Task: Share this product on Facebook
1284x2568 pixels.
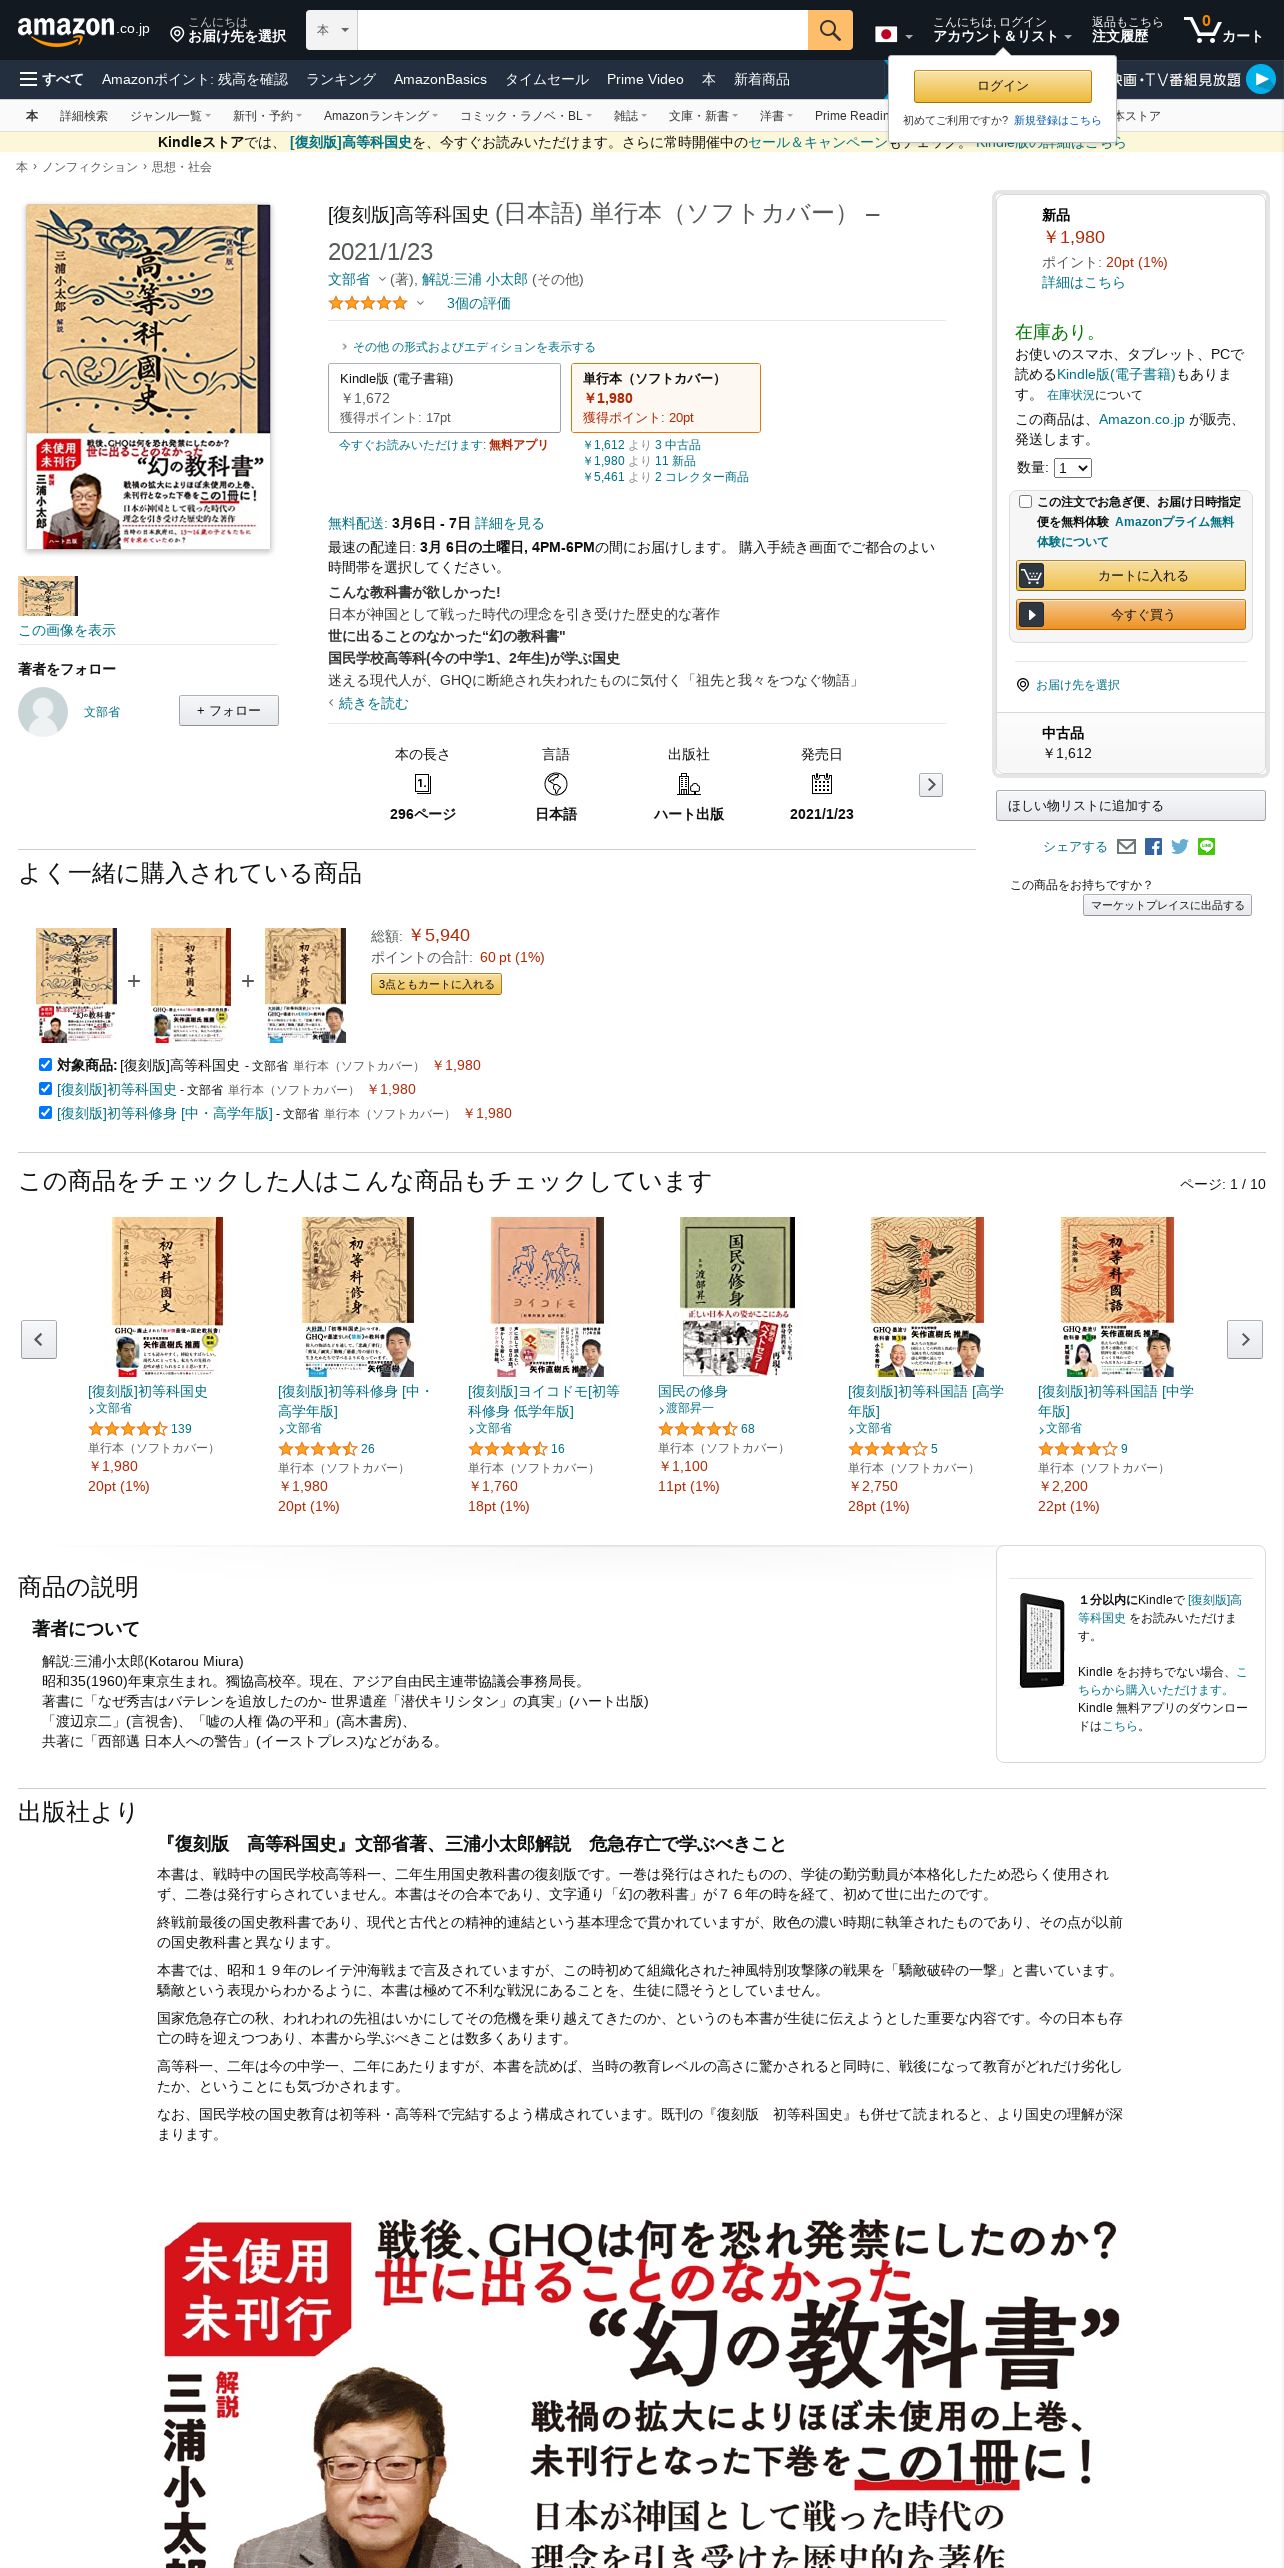Action: click(x=1153, y=846)
